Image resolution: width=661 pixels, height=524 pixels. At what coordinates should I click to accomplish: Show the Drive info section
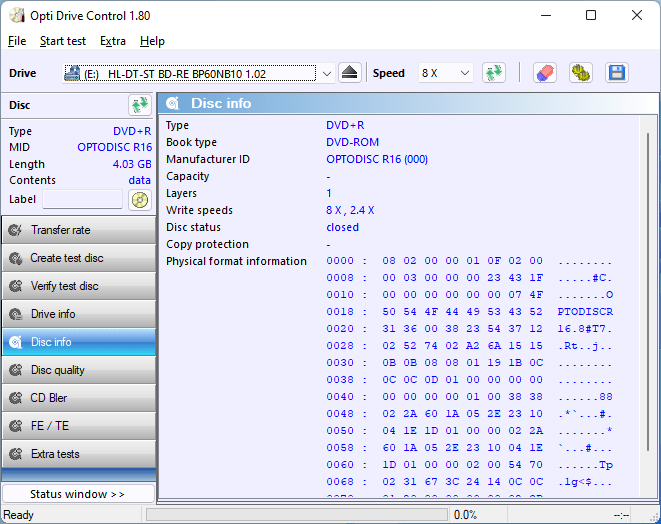[x=79, y=314]
